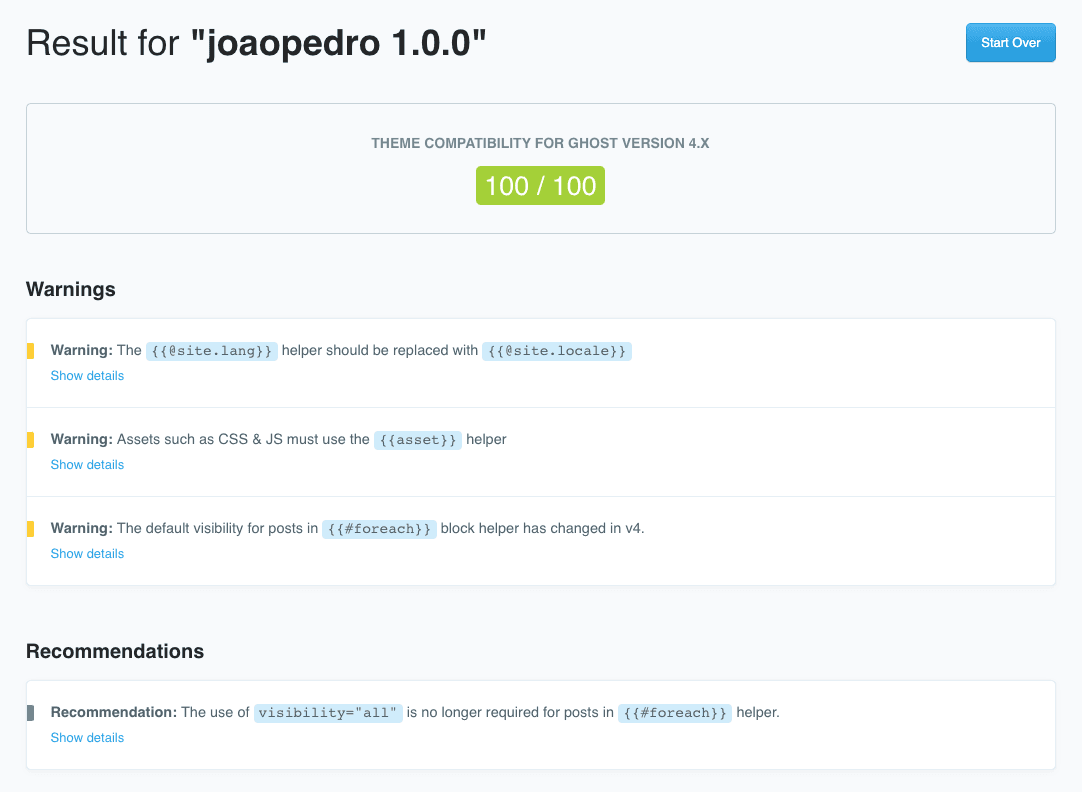Image resolution: width=1082 pixels, height=792 pixels.
Task: Click the {{asset}} helper code tag
Action: point(418,440)
